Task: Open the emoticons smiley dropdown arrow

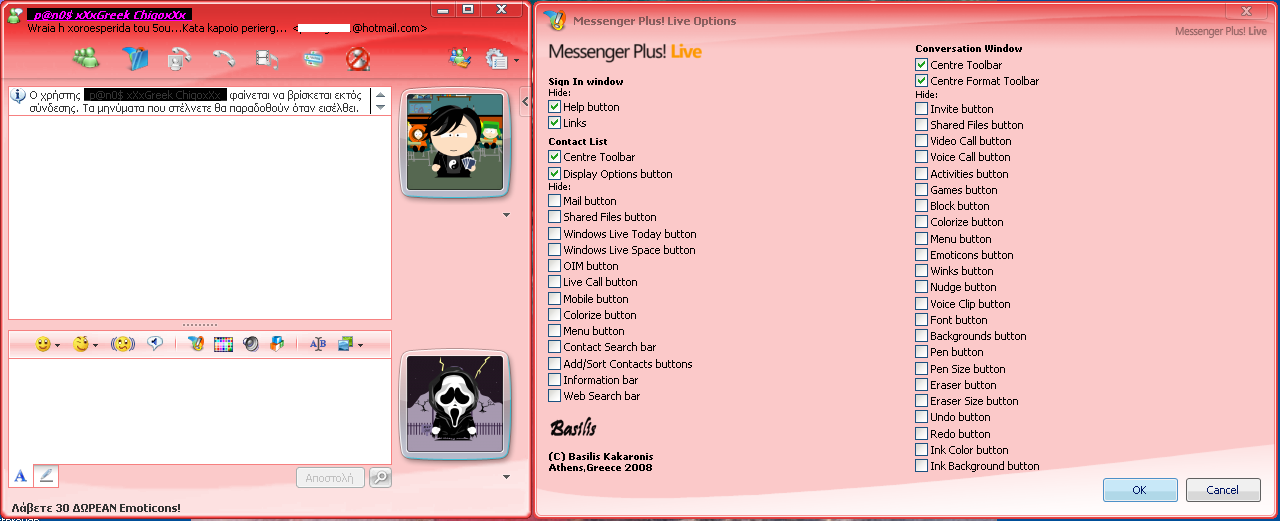Action: [58, 345]
